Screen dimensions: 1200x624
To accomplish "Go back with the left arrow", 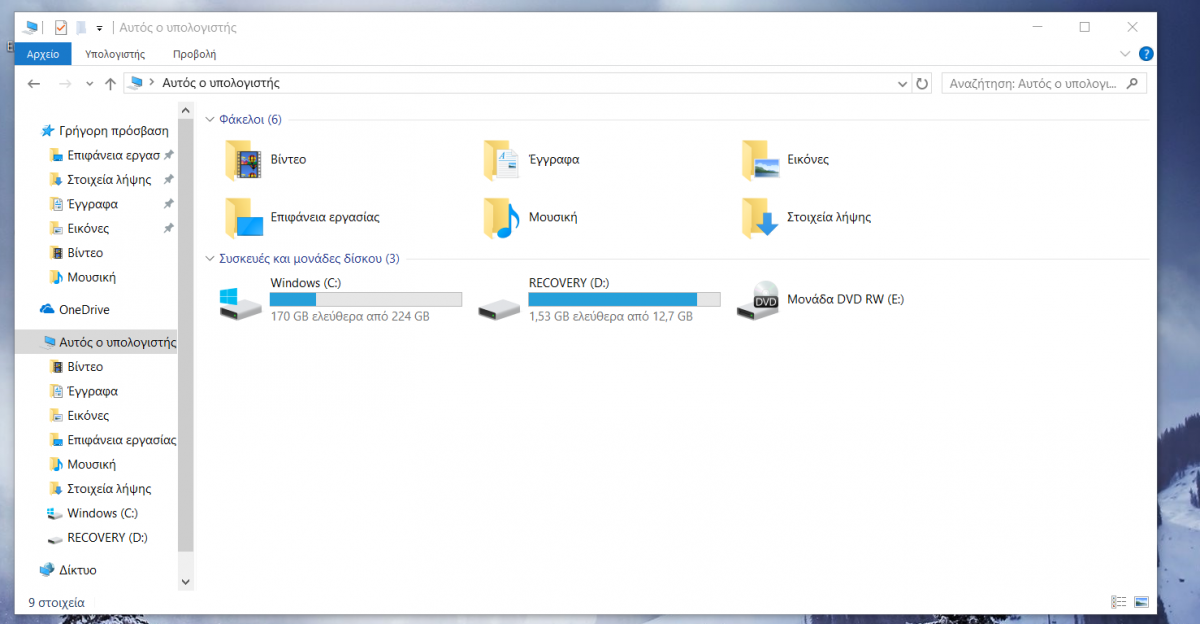I will (34, 84).
